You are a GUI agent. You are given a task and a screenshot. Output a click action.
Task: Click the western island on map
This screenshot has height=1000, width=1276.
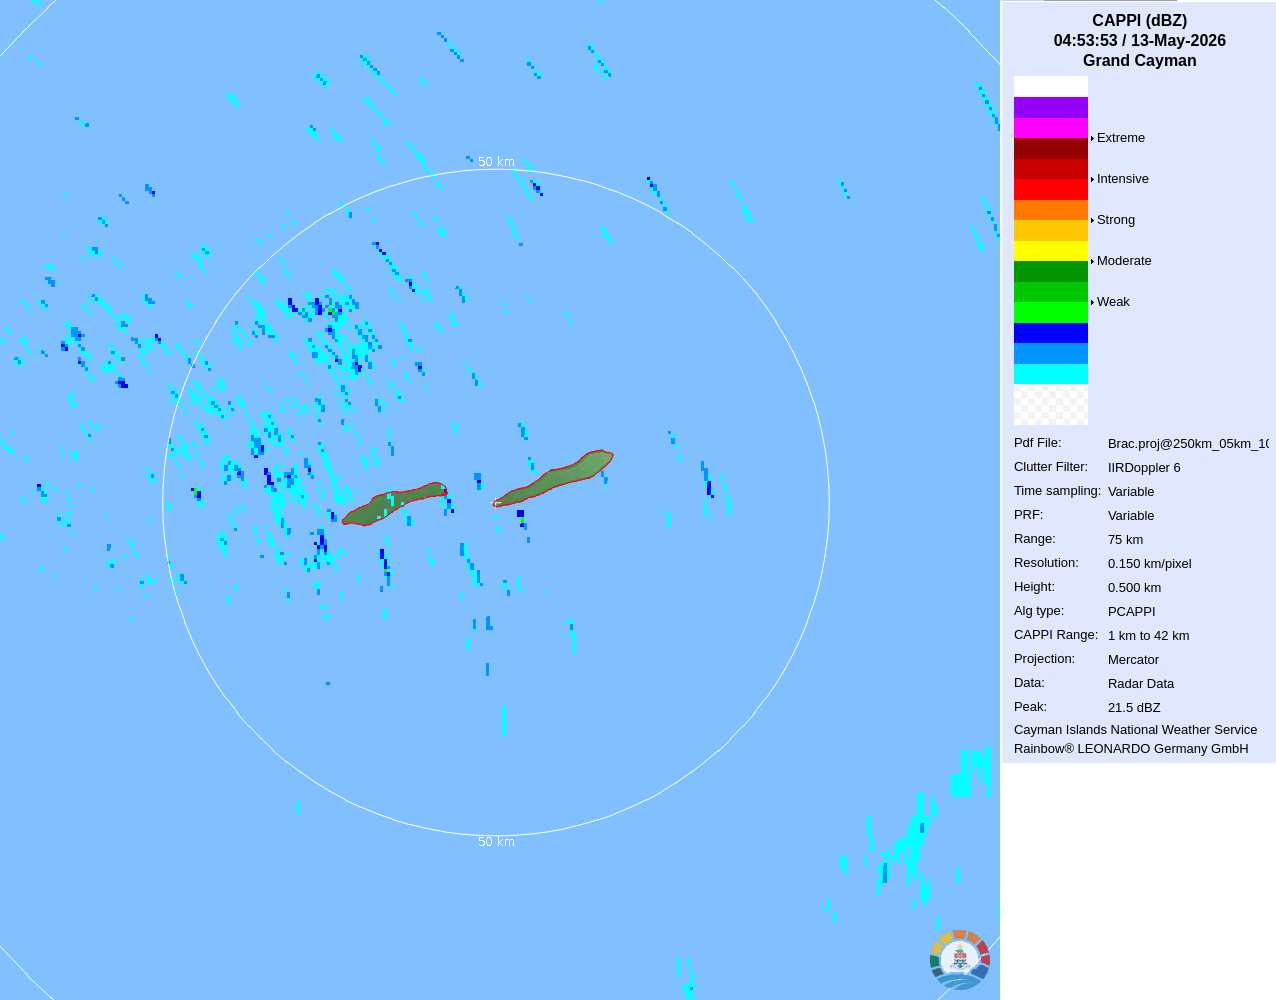pyautogui.click(x=394, y=504)
